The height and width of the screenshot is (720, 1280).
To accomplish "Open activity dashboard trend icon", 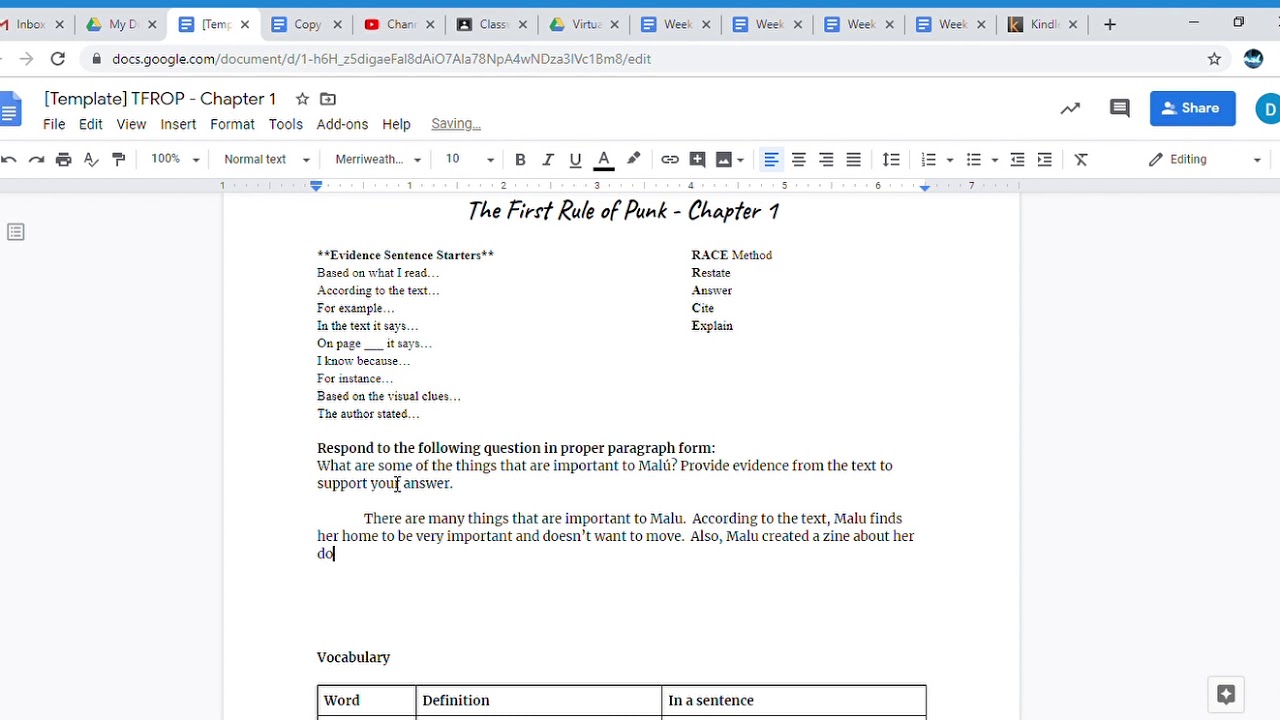I will (1070, 108).
